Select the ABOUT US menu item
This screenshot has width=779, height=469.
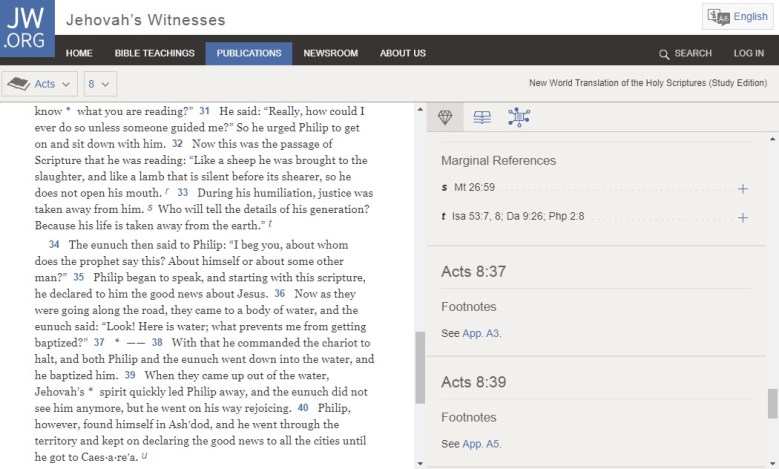(403, 53)
